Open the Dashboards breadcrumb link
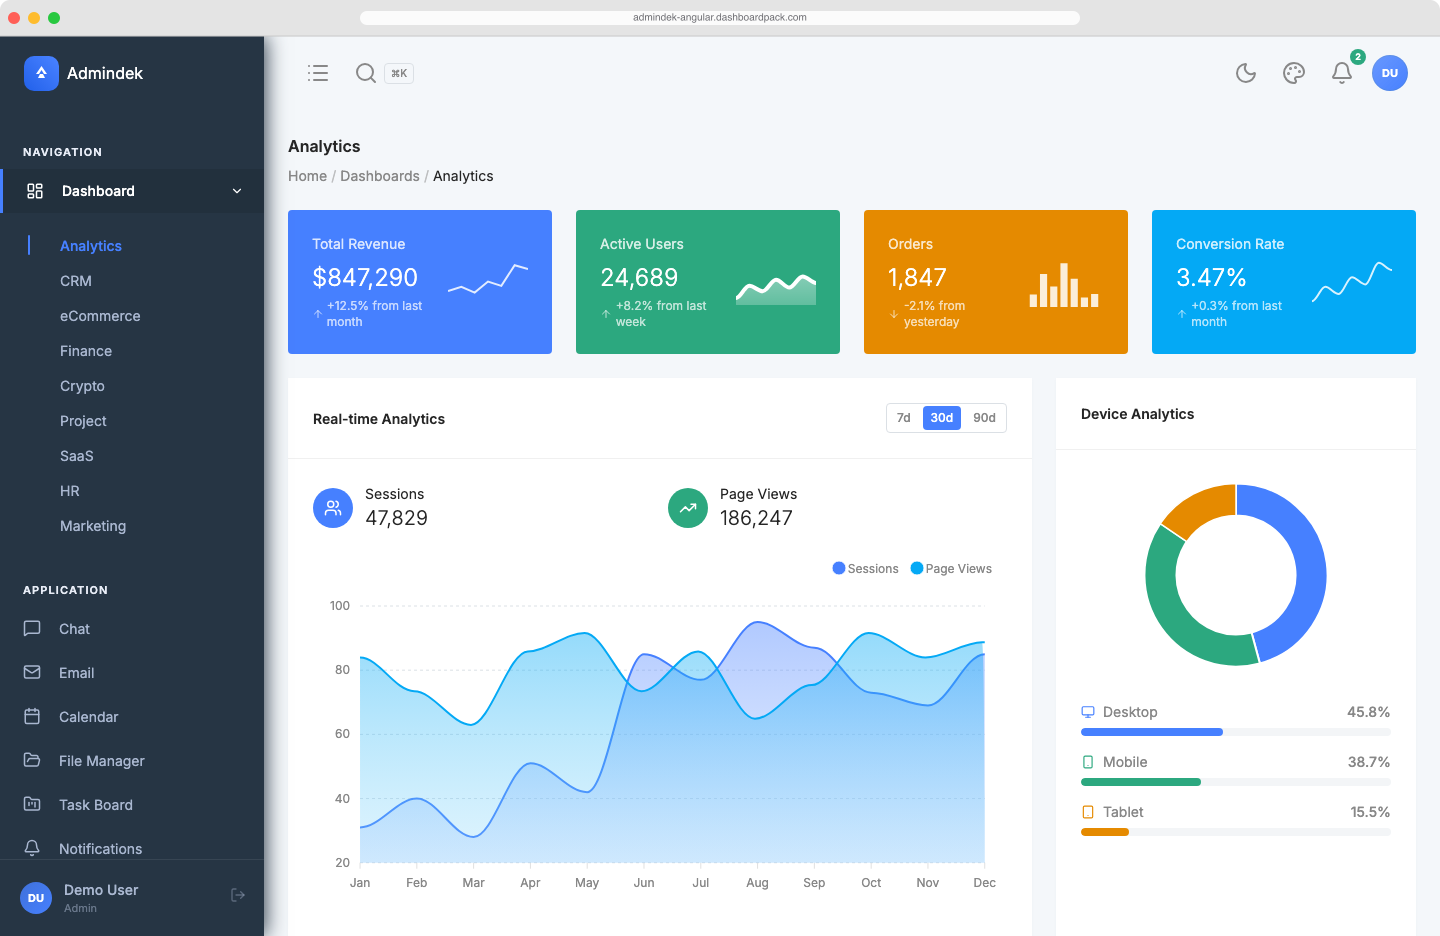The width and height of the screenshot is (1440, 936). click(x=380, y=176)
